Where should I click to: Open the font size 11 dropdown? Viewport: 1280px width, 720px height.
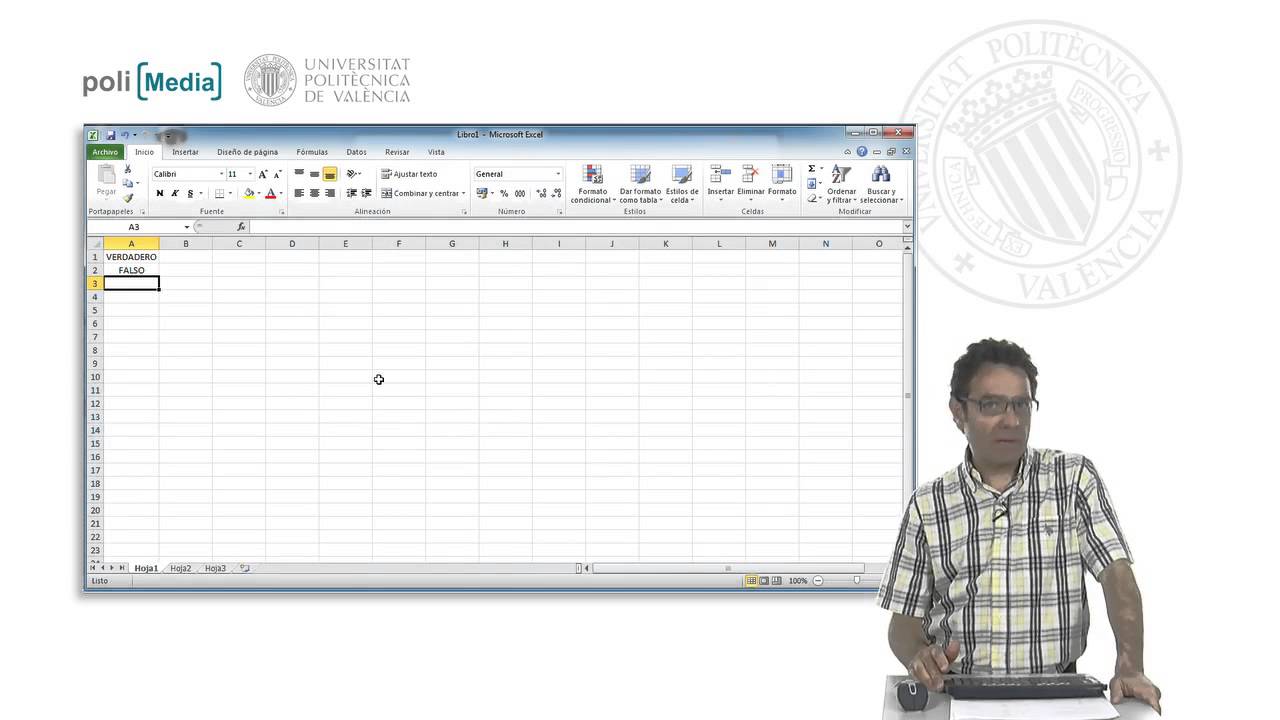[250, 174]
